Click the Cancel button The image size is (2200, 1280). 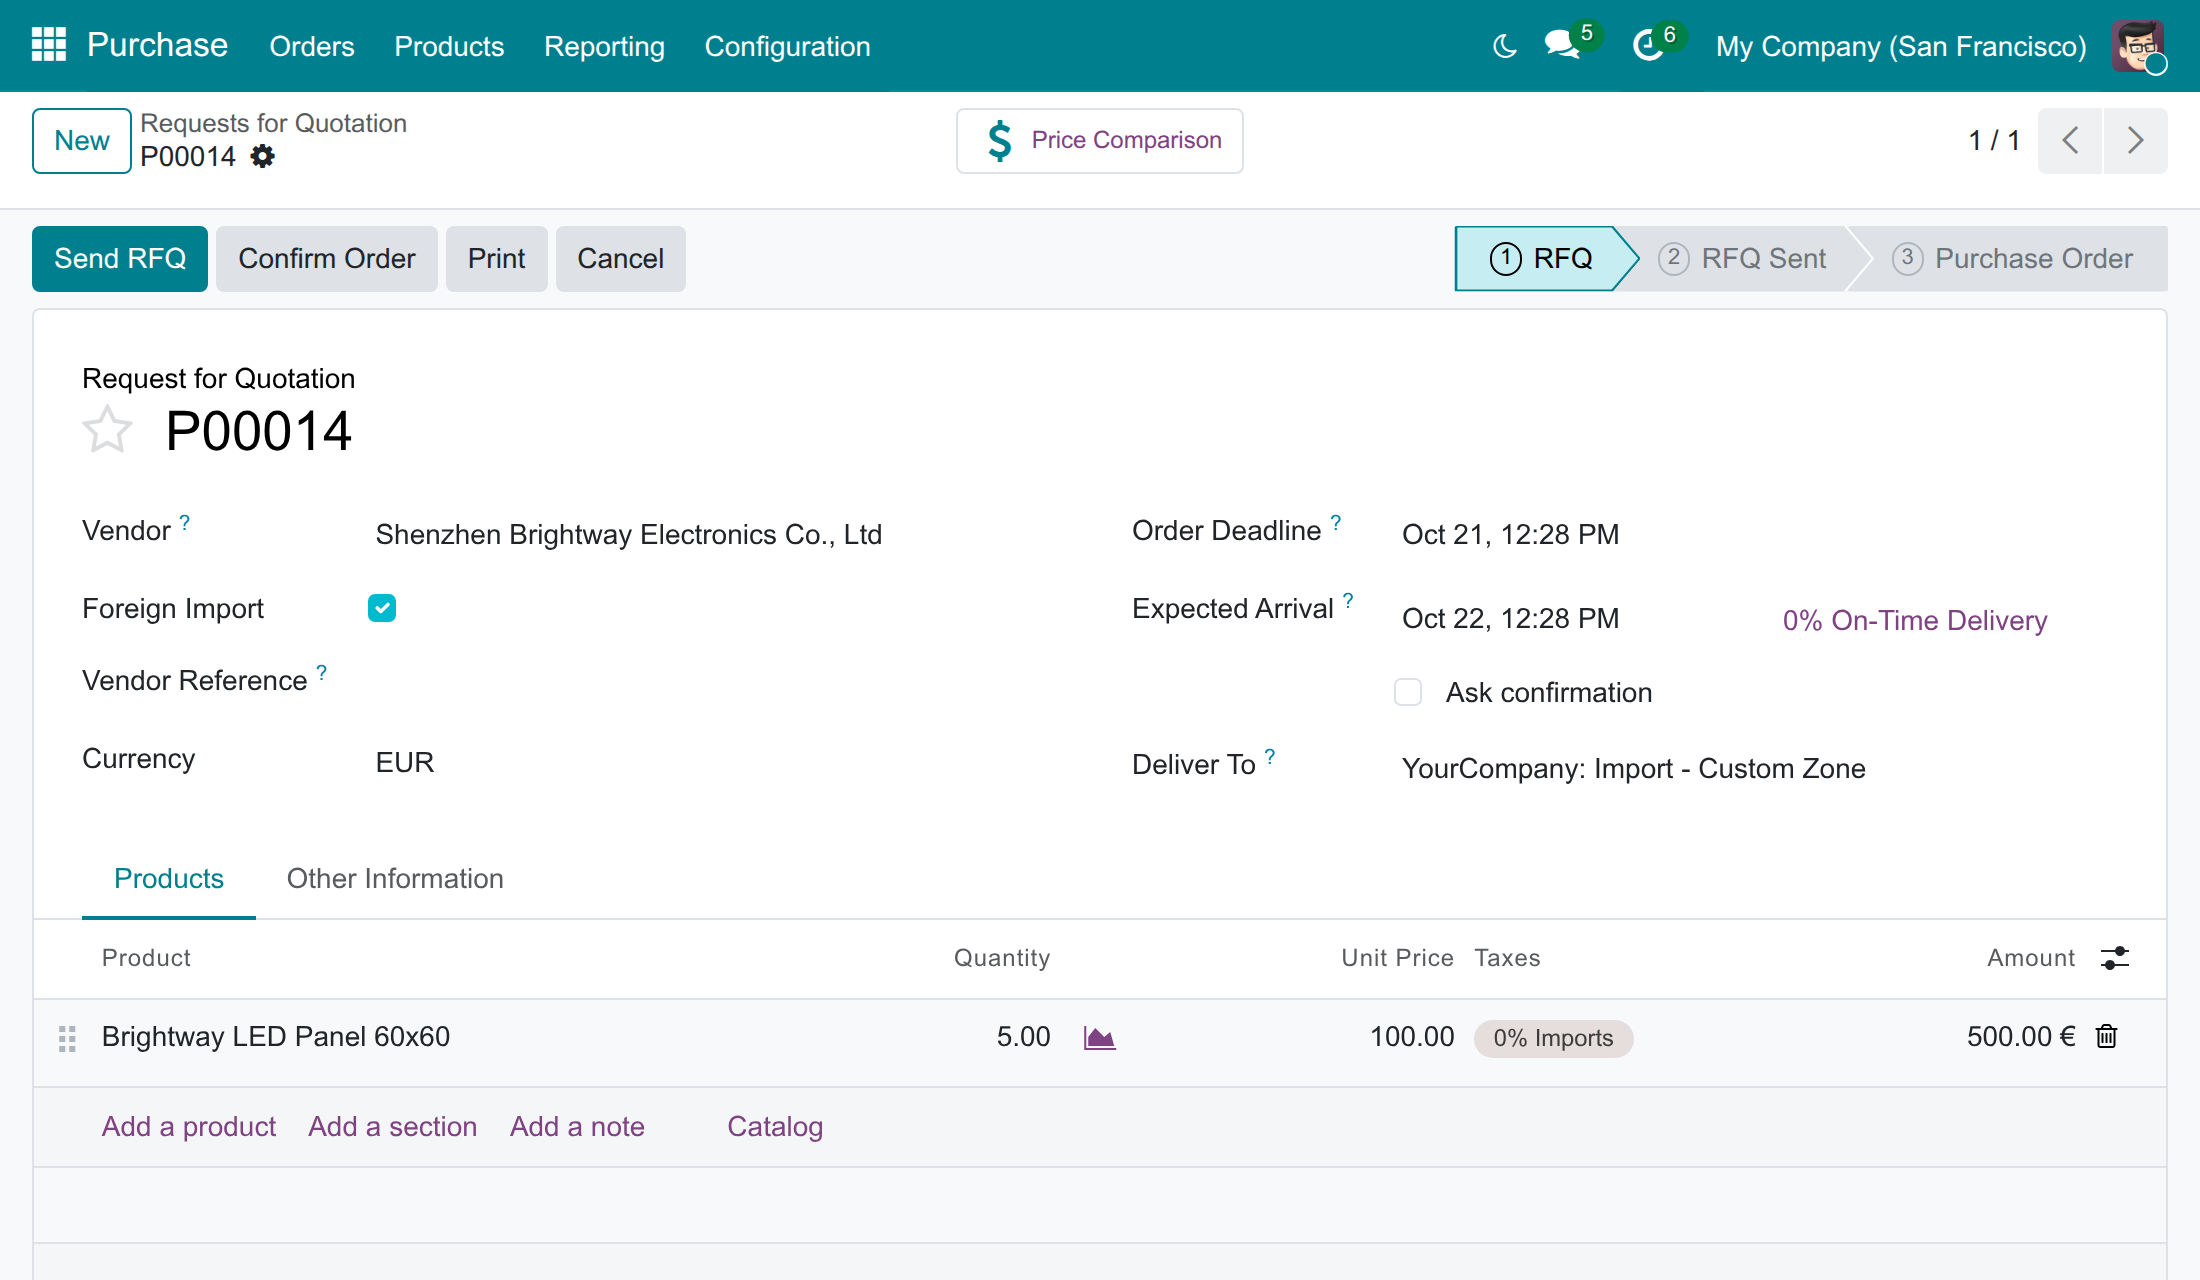(621, 259)
